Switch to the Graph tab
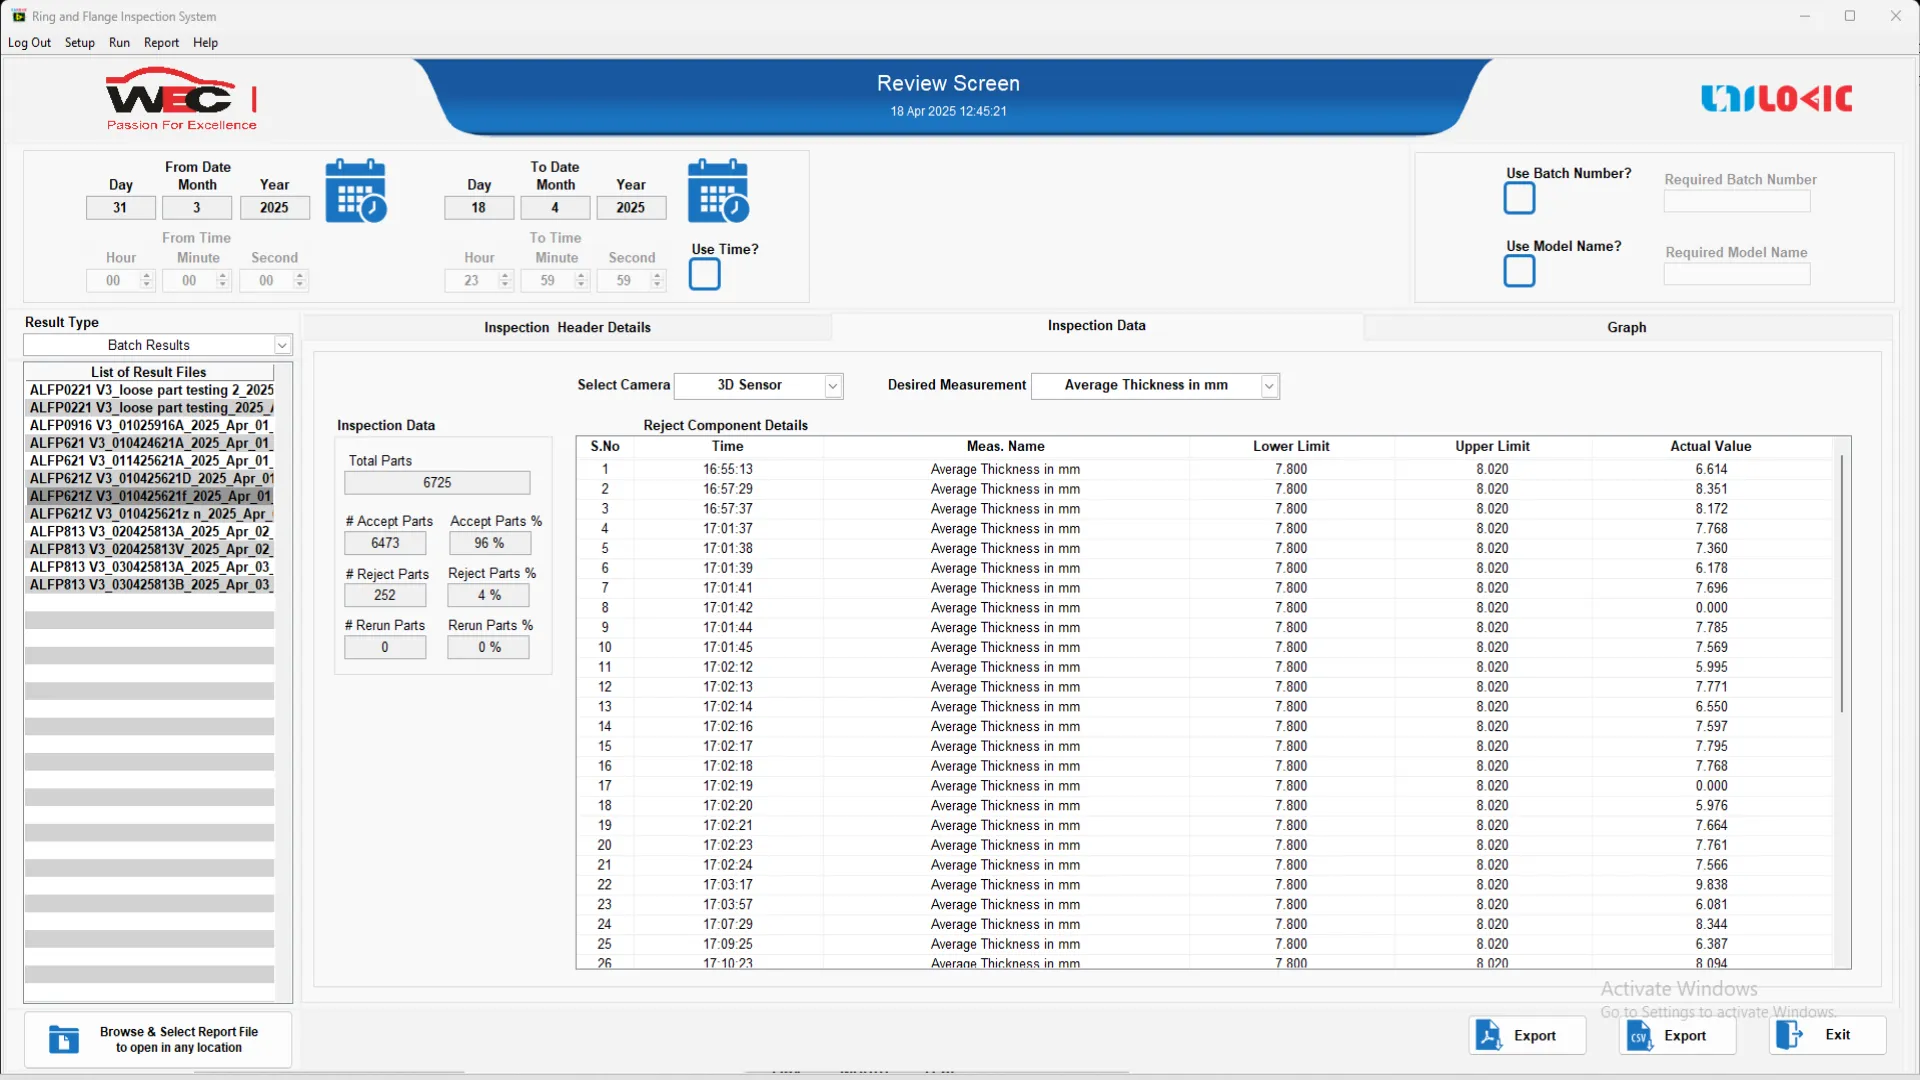The image size is (1920, 1080). pyautogui.click(x=1626, y=327)
